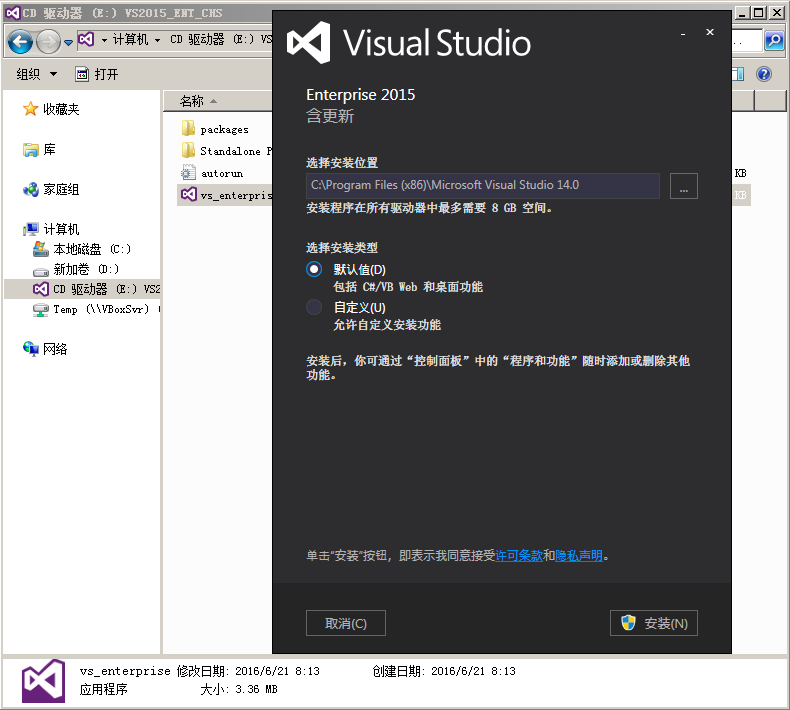This screenshot has height=710, width=790.
Task: Open the 组织 organize menu
Action: coord(36,74)
